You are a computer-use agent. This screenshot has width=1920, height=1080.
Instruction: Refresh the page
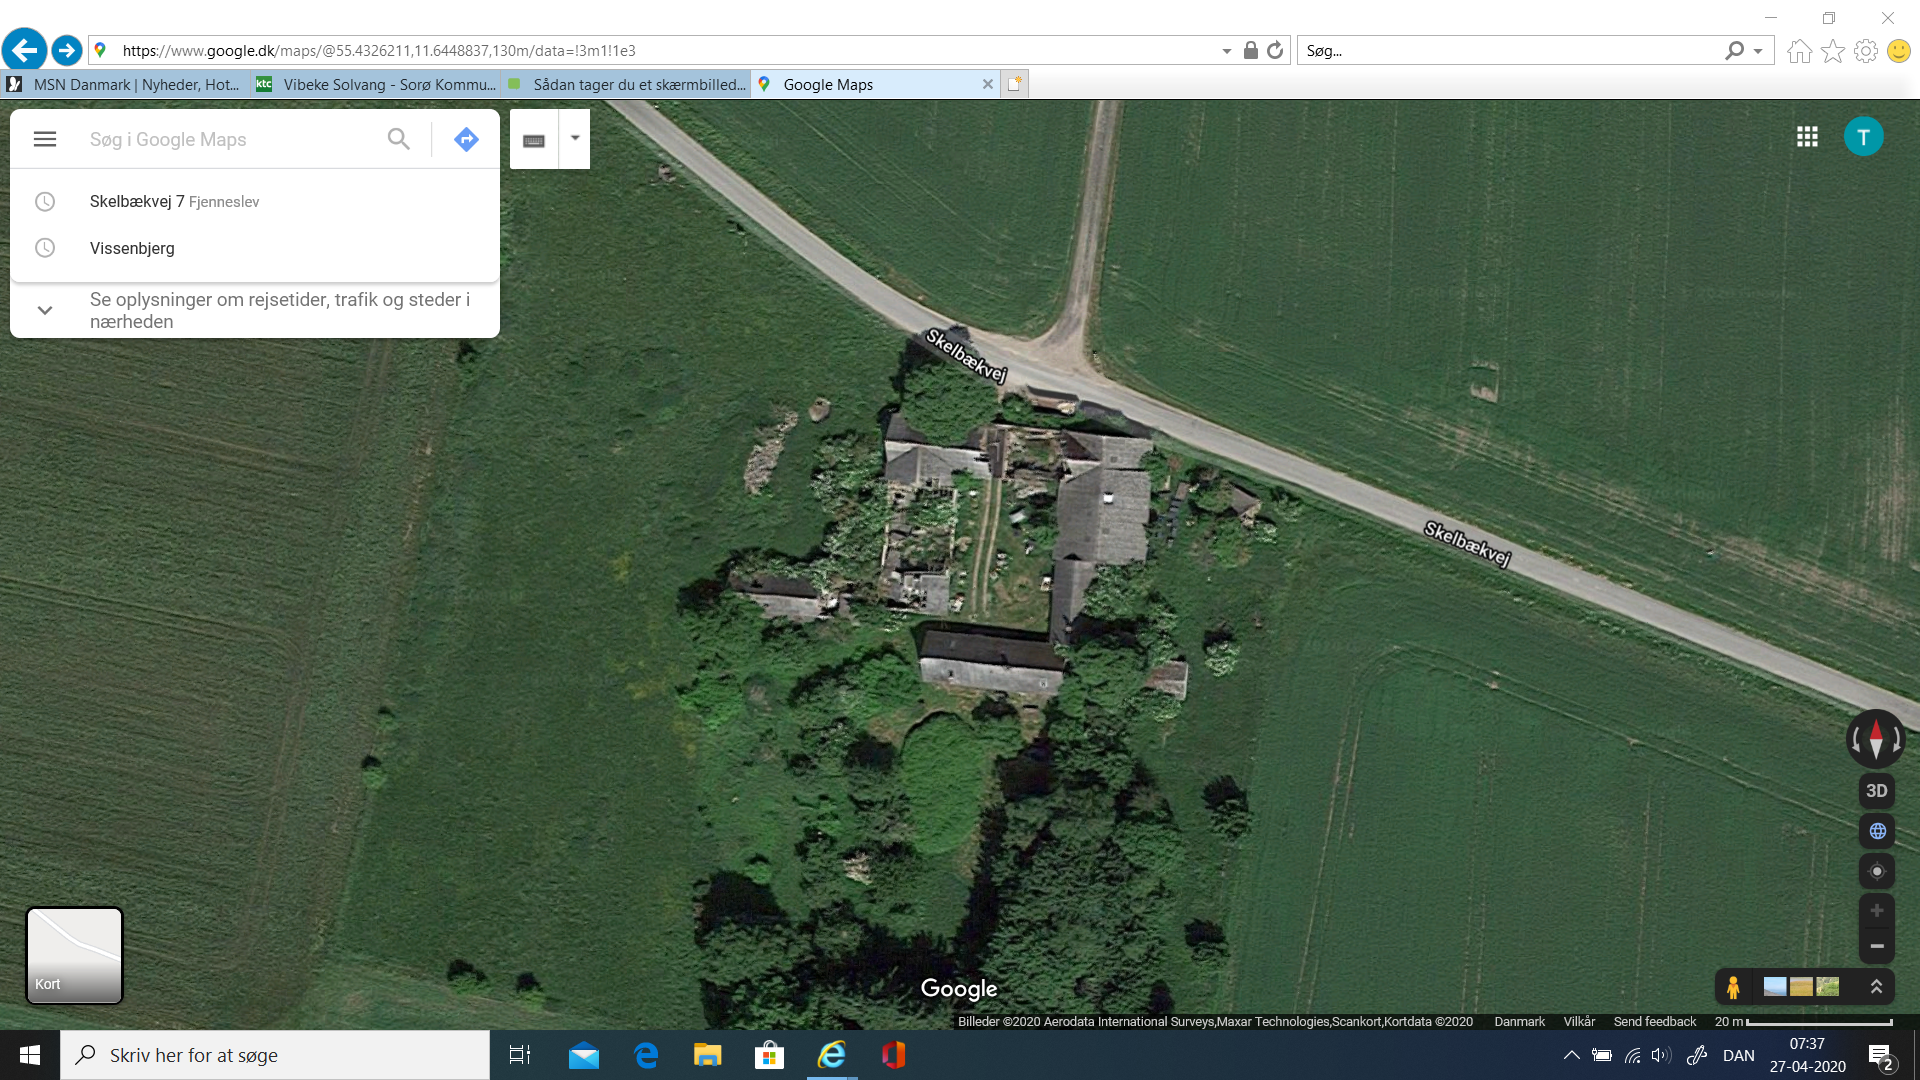pos(1275,50)
